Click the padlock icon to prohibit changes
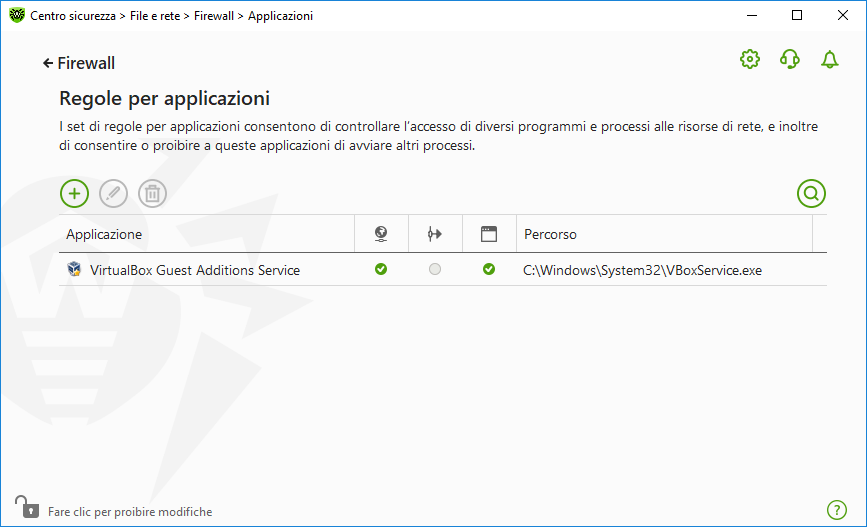867x527 pixels. (x=26, y=507)
